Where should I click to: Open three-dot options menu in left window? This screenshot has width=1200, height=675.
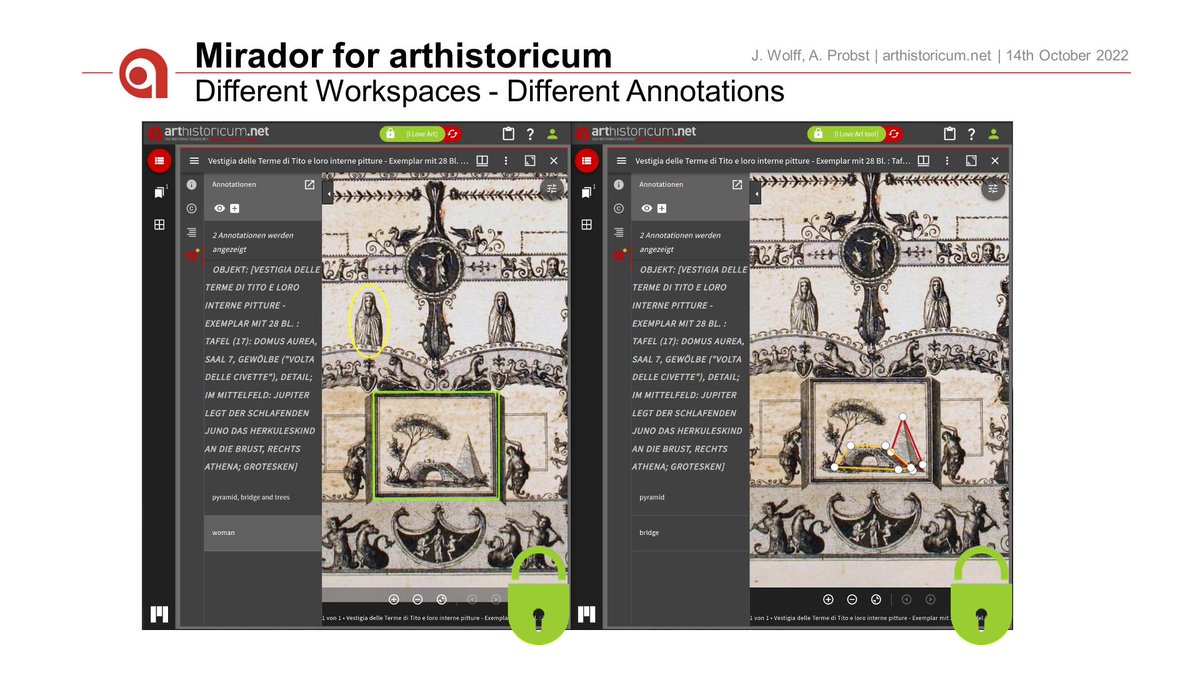coord(507,161)
